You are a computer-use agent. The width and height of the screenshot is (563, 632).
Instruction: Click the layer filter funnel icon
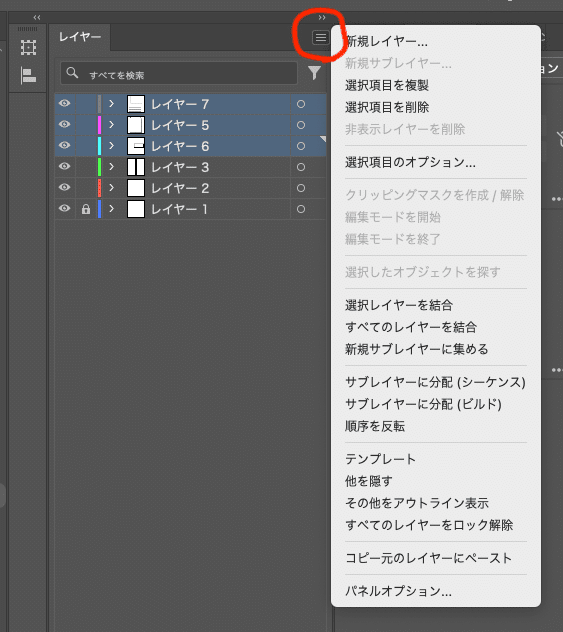[x=314, y=73]
